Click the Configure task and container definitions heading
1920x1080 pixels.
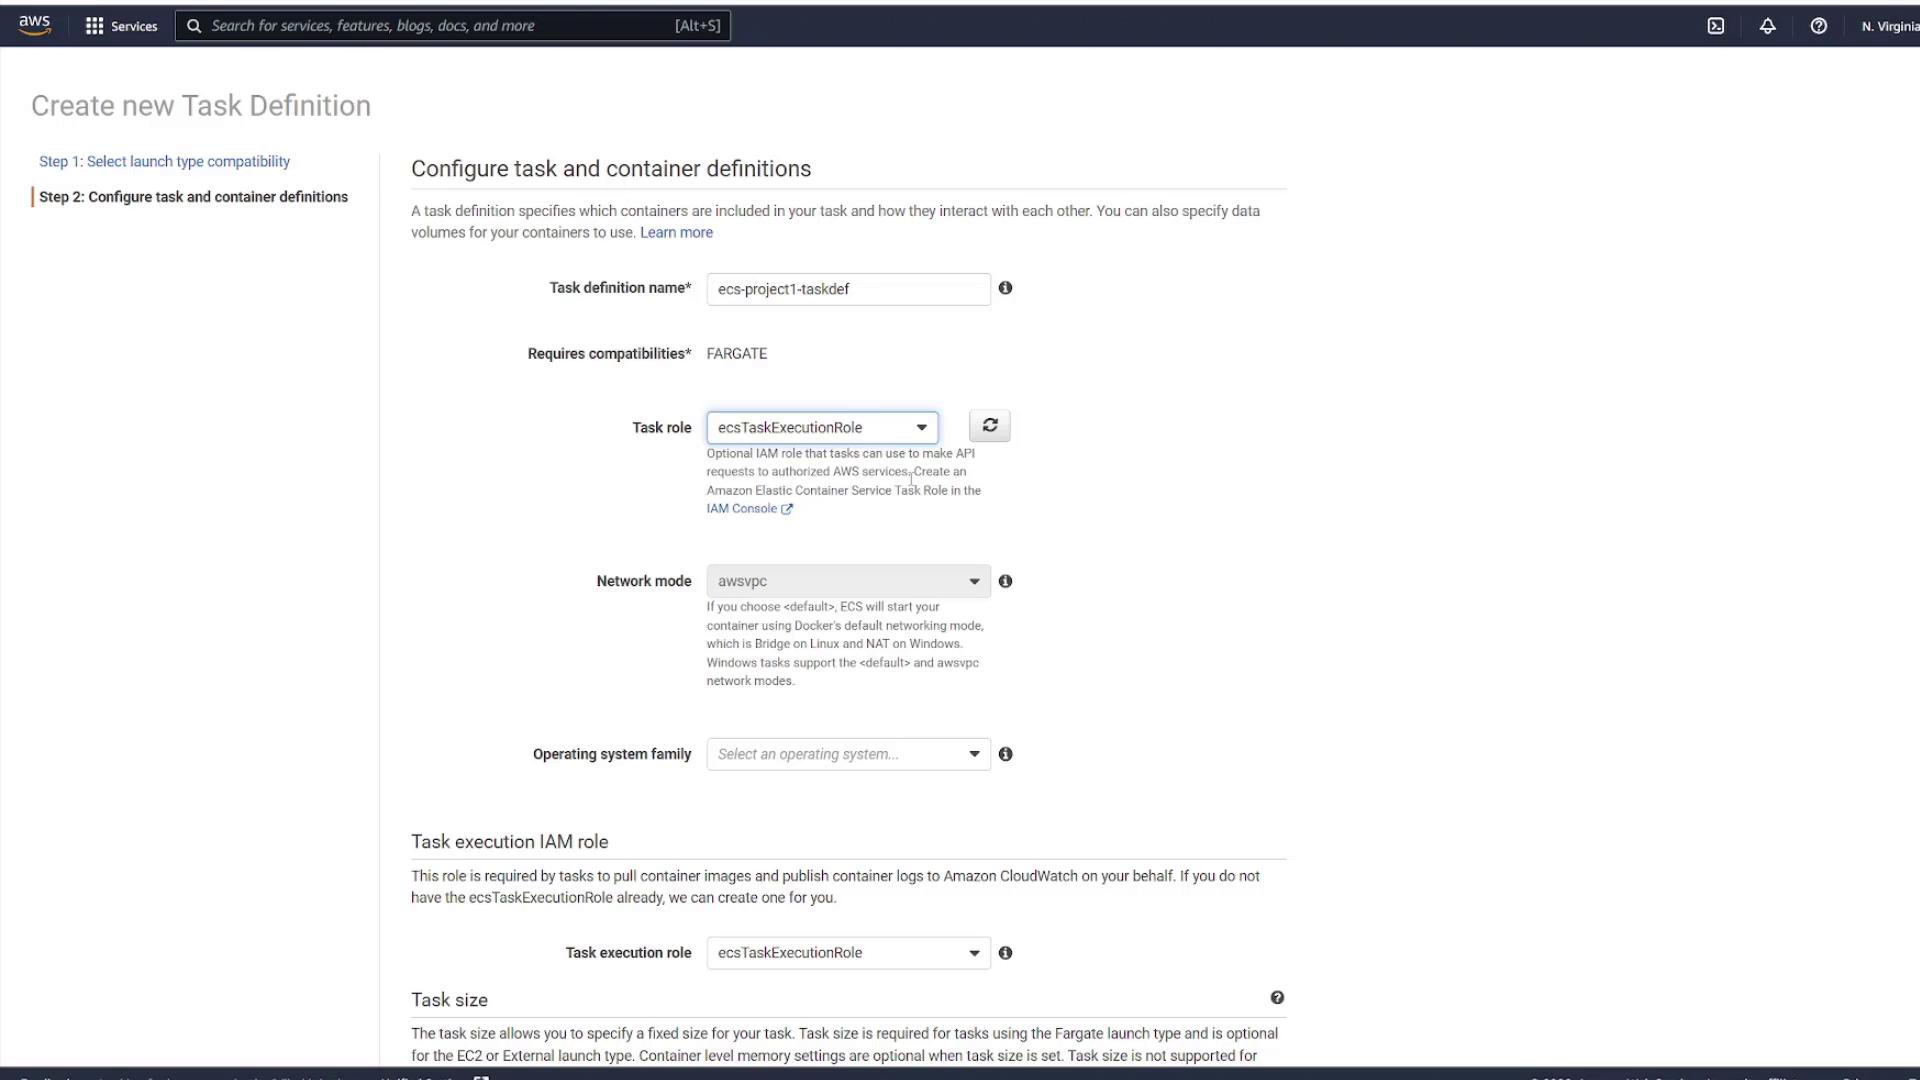[611, 169]
